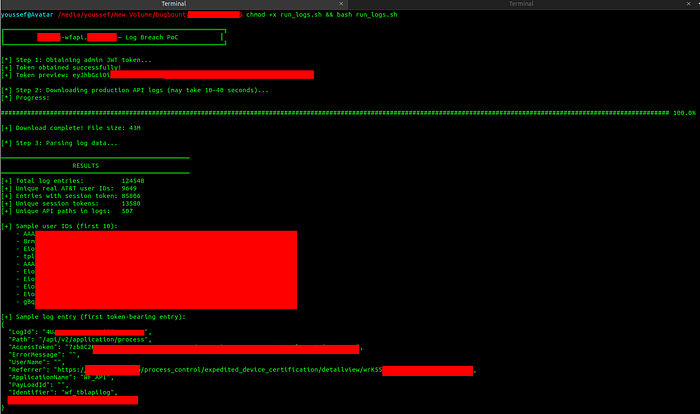Click the value 13580

click(x=131, y=204)
